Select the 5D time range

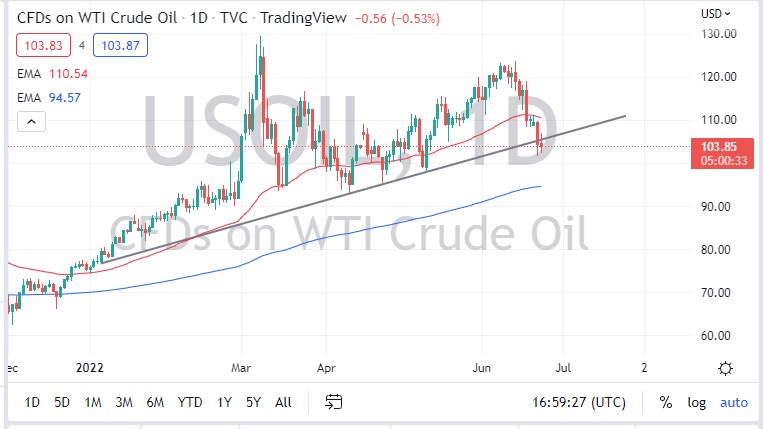point(62,402)
